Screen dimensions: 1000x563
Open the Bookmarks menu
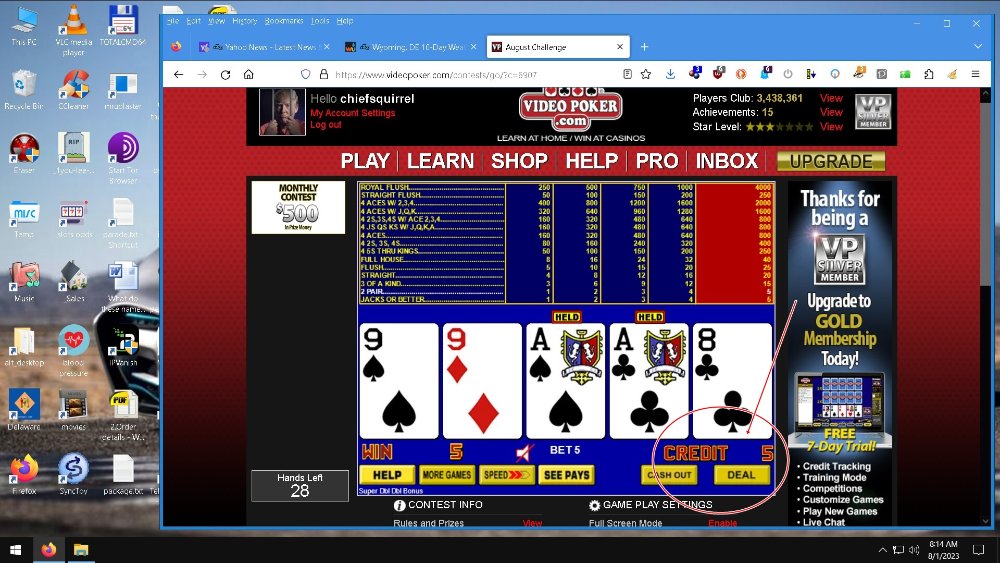283,21
